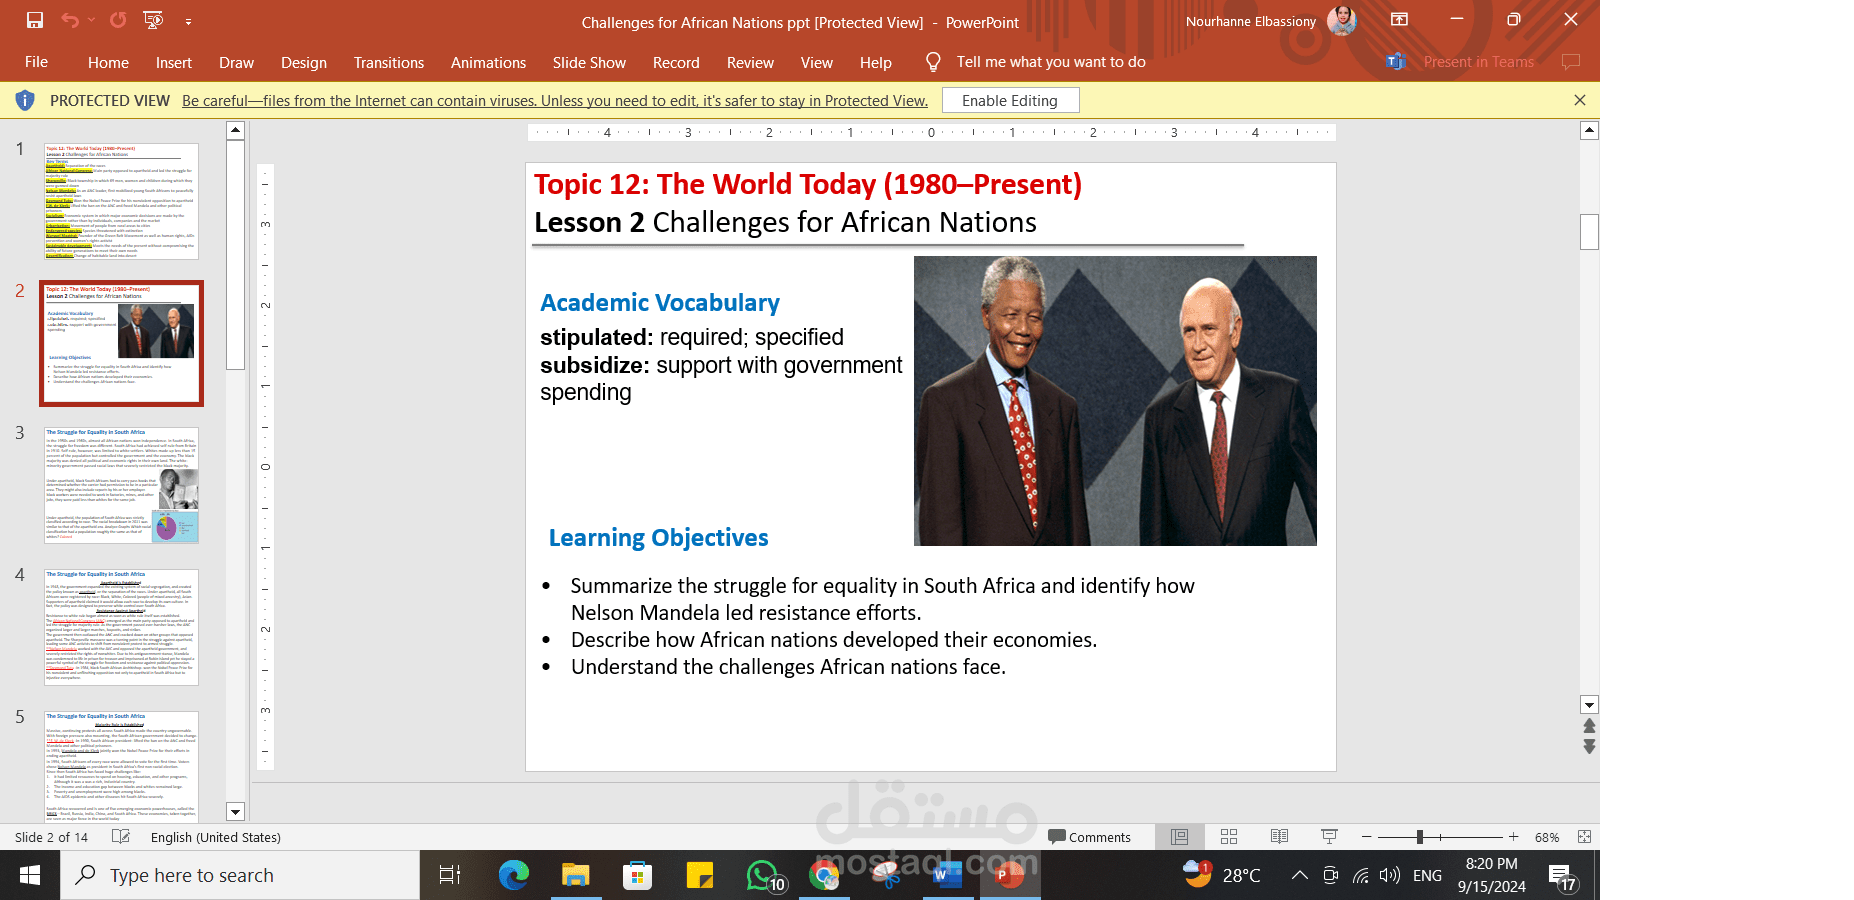Start Slide Show from the status bar icon
This screenshot has width=1854, height=900.
pos(1329,837)
